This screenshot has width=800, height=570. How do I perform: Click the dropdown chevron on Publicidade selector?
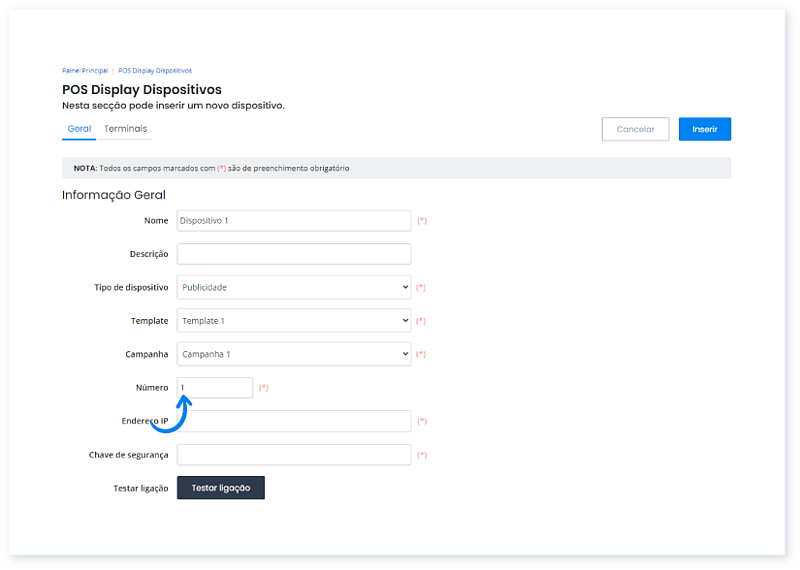click(405, 287)
